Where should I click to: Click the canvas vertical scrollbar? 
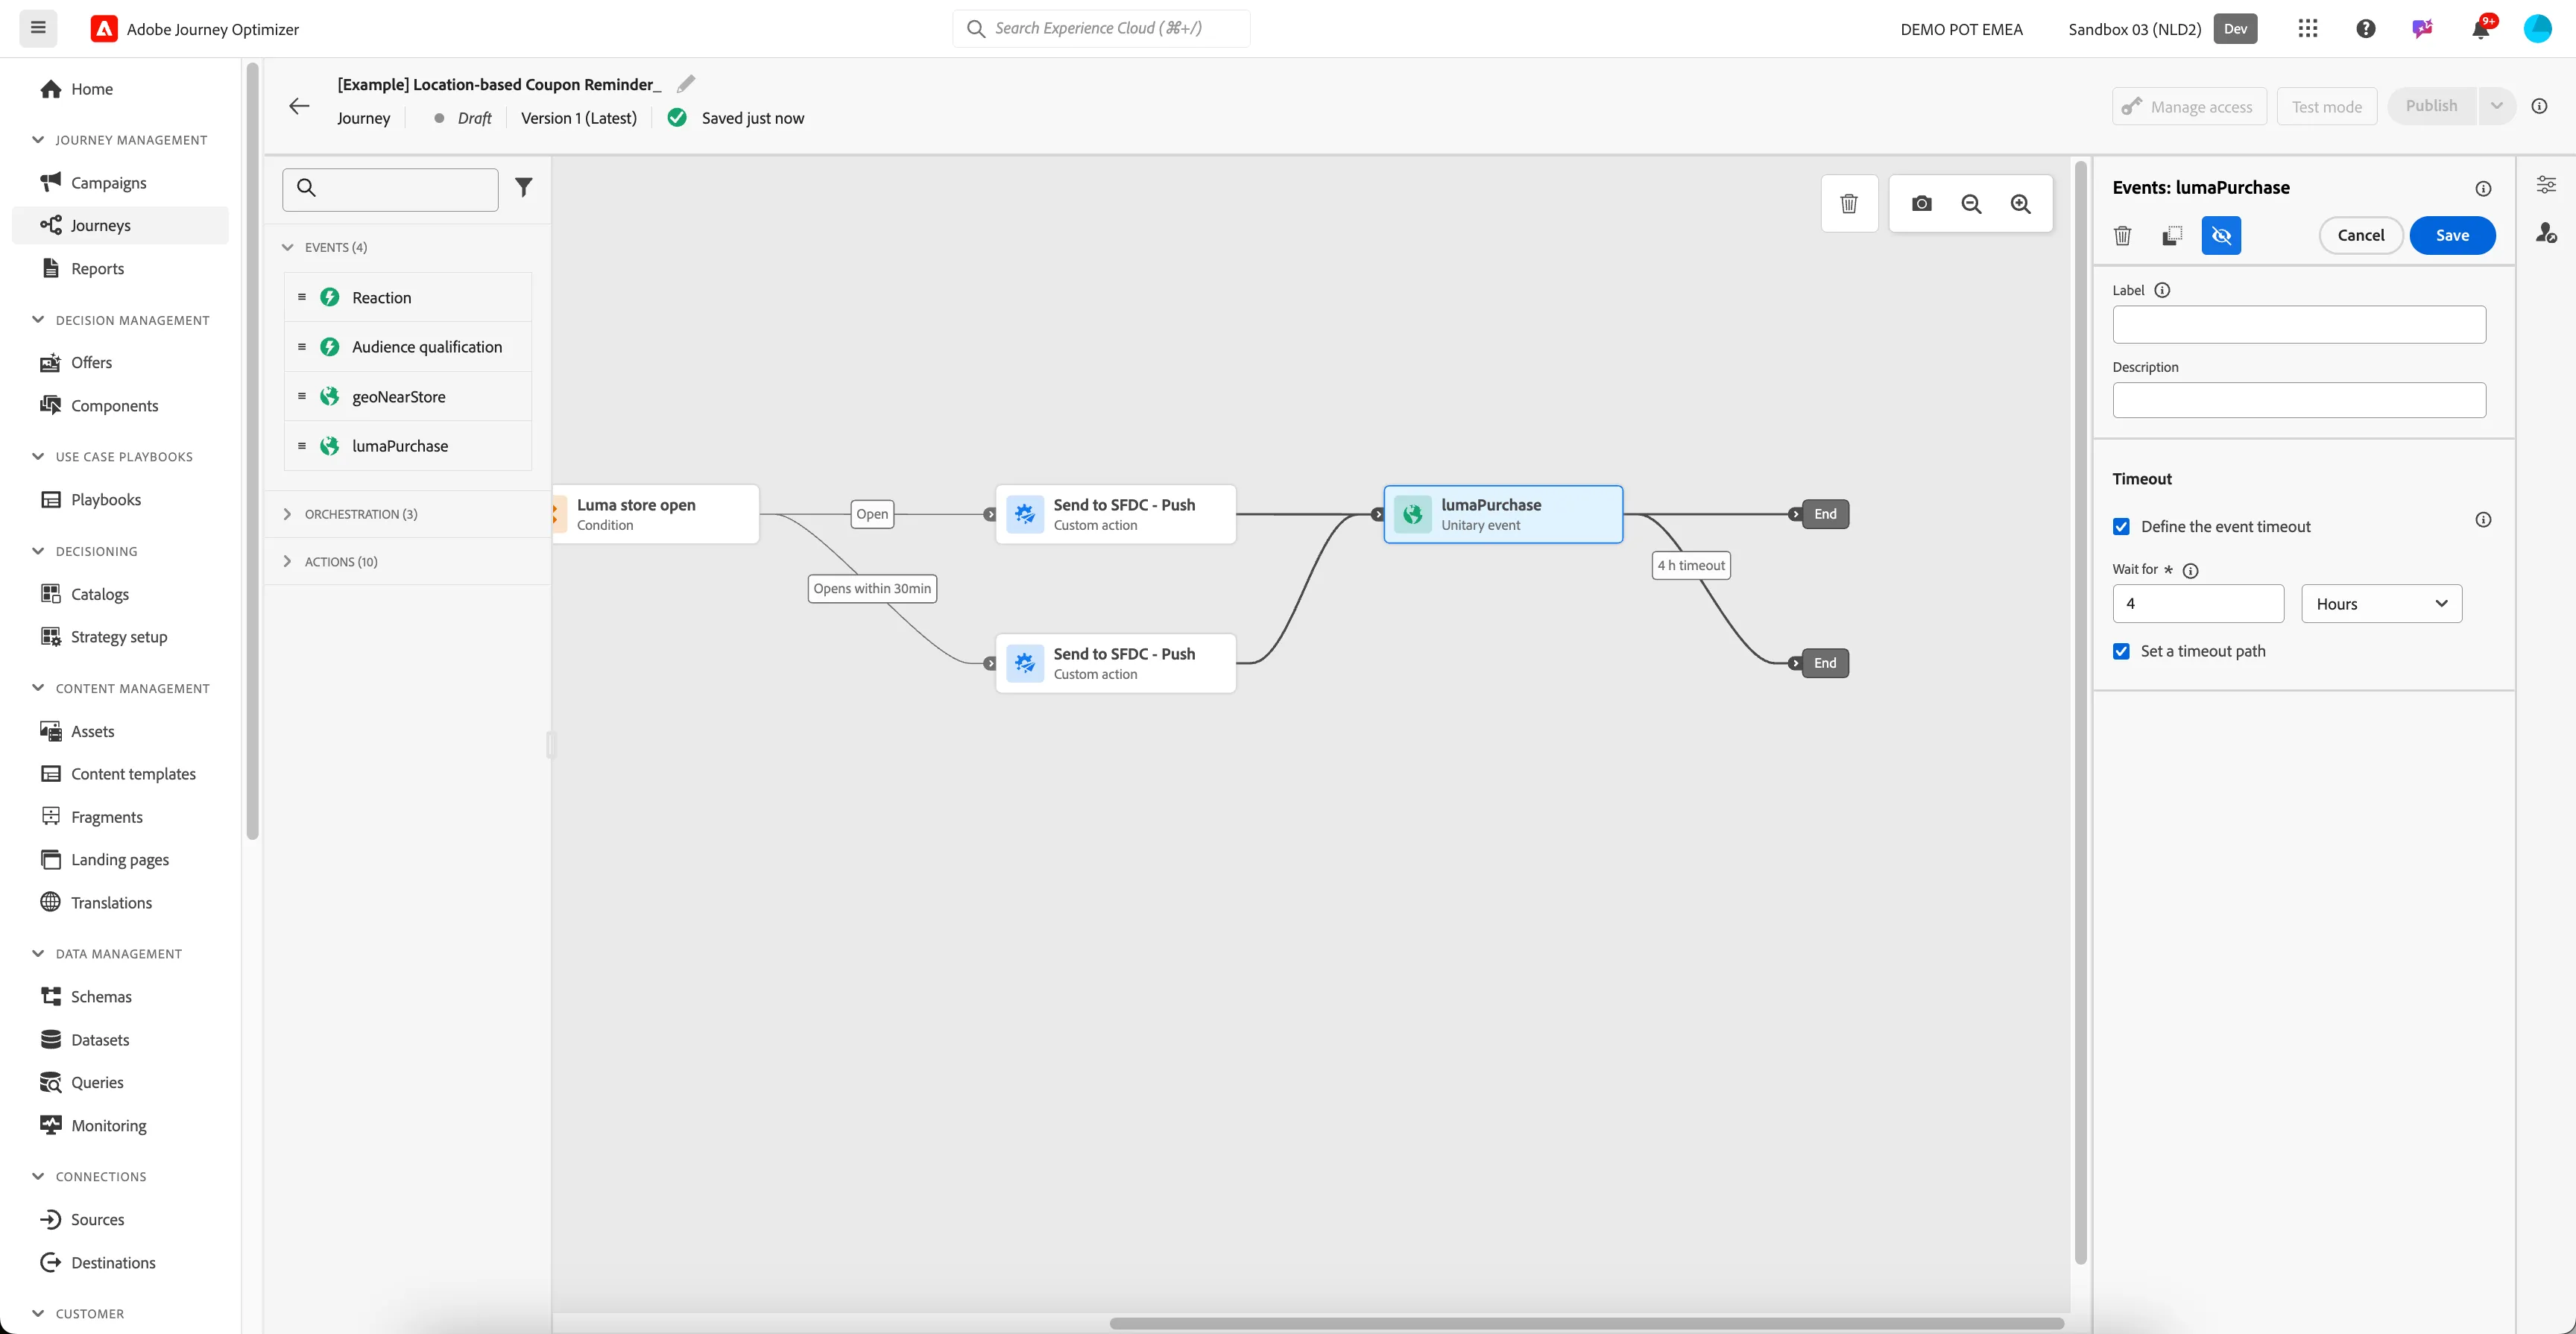tap(2080, 712)
